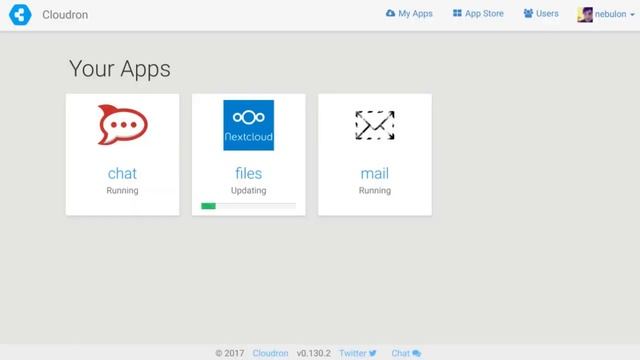The image size is (640, 360).
Task: Click the chat bubbles footer icon
Action: (416, 353)
